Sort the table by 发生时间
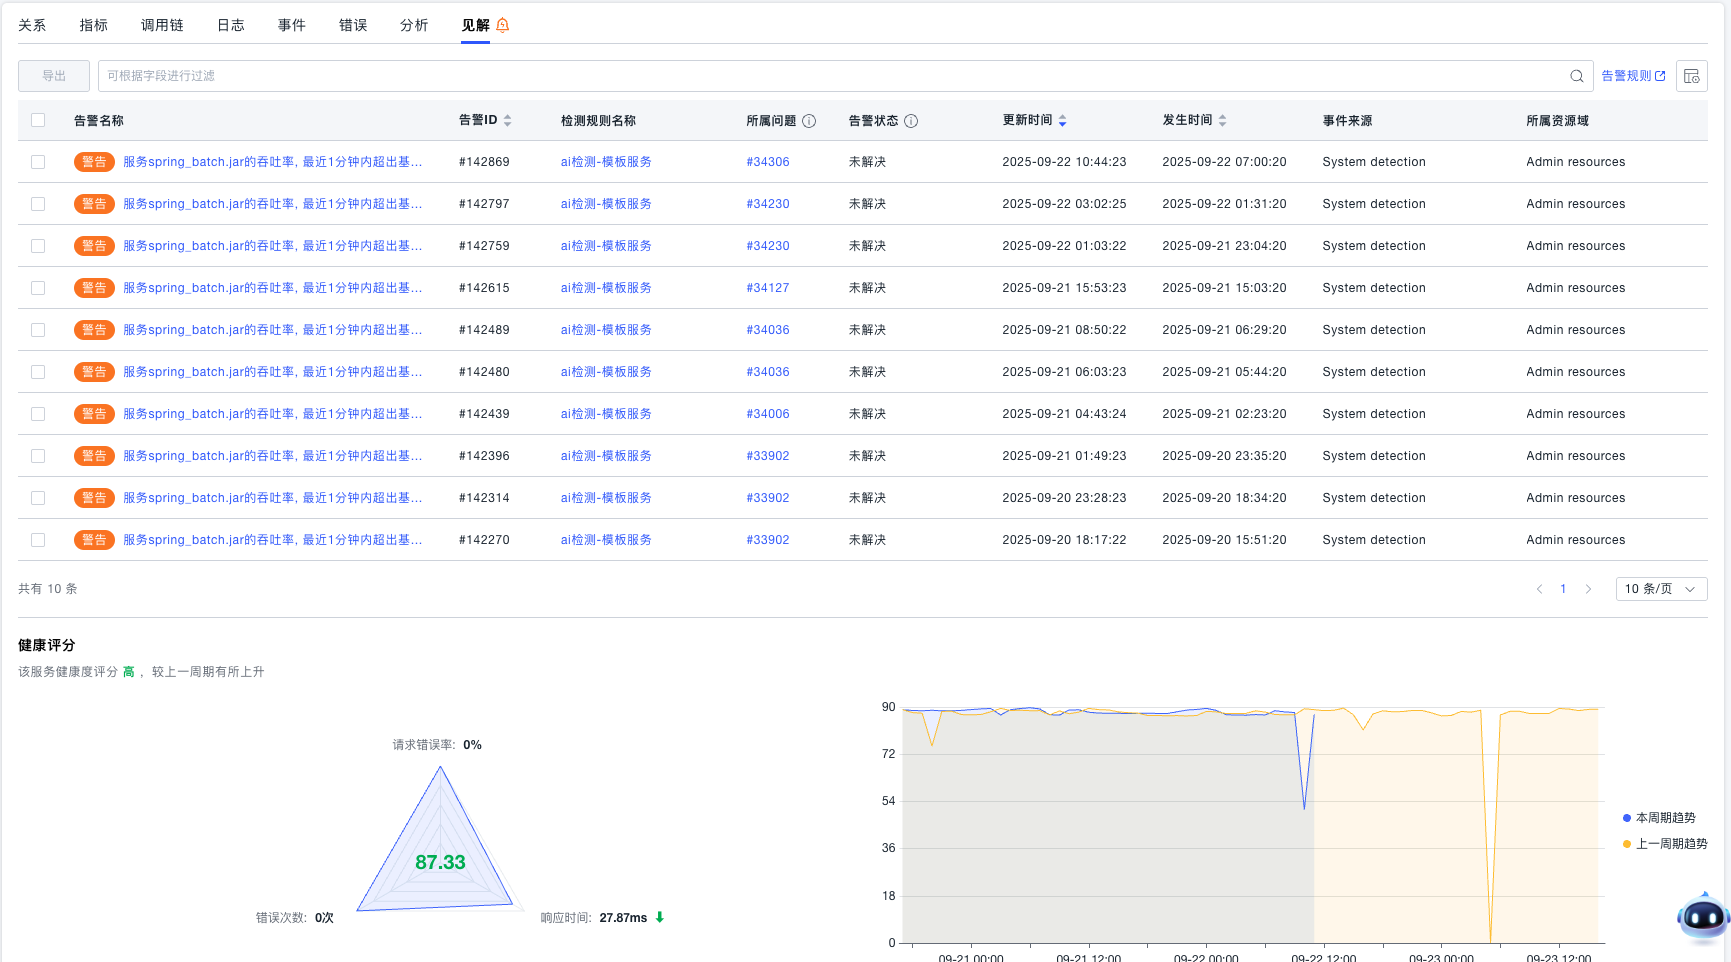 coord(1222,121)
